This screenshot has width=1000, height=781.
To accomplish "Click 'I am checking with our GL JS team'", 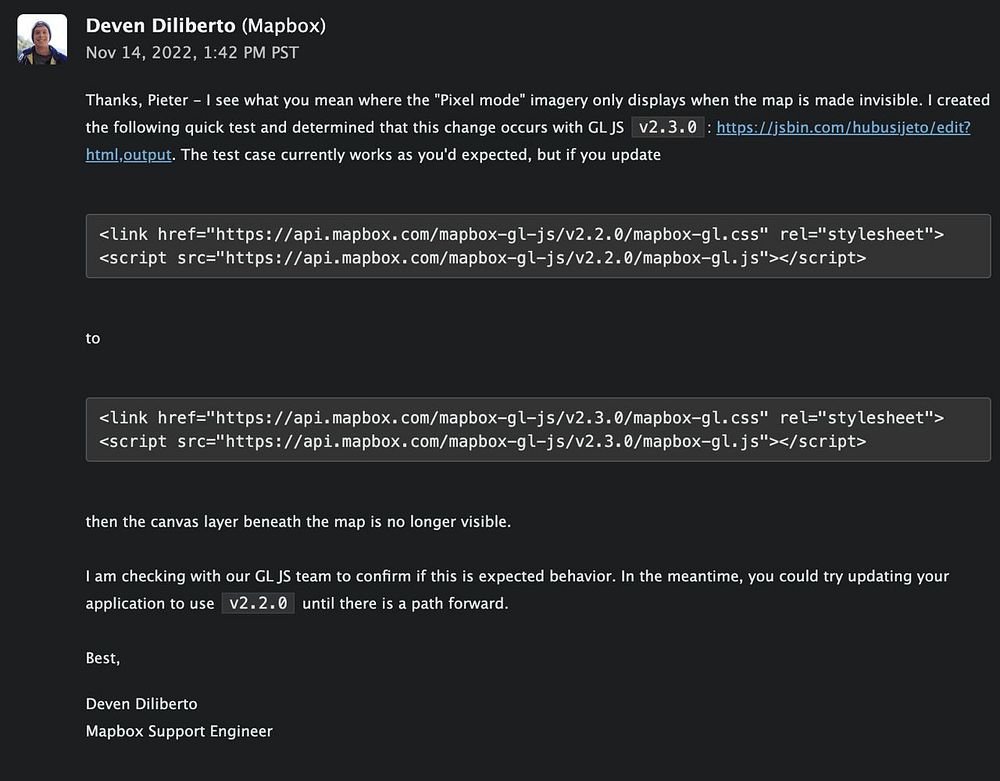I will coord(210,576).
